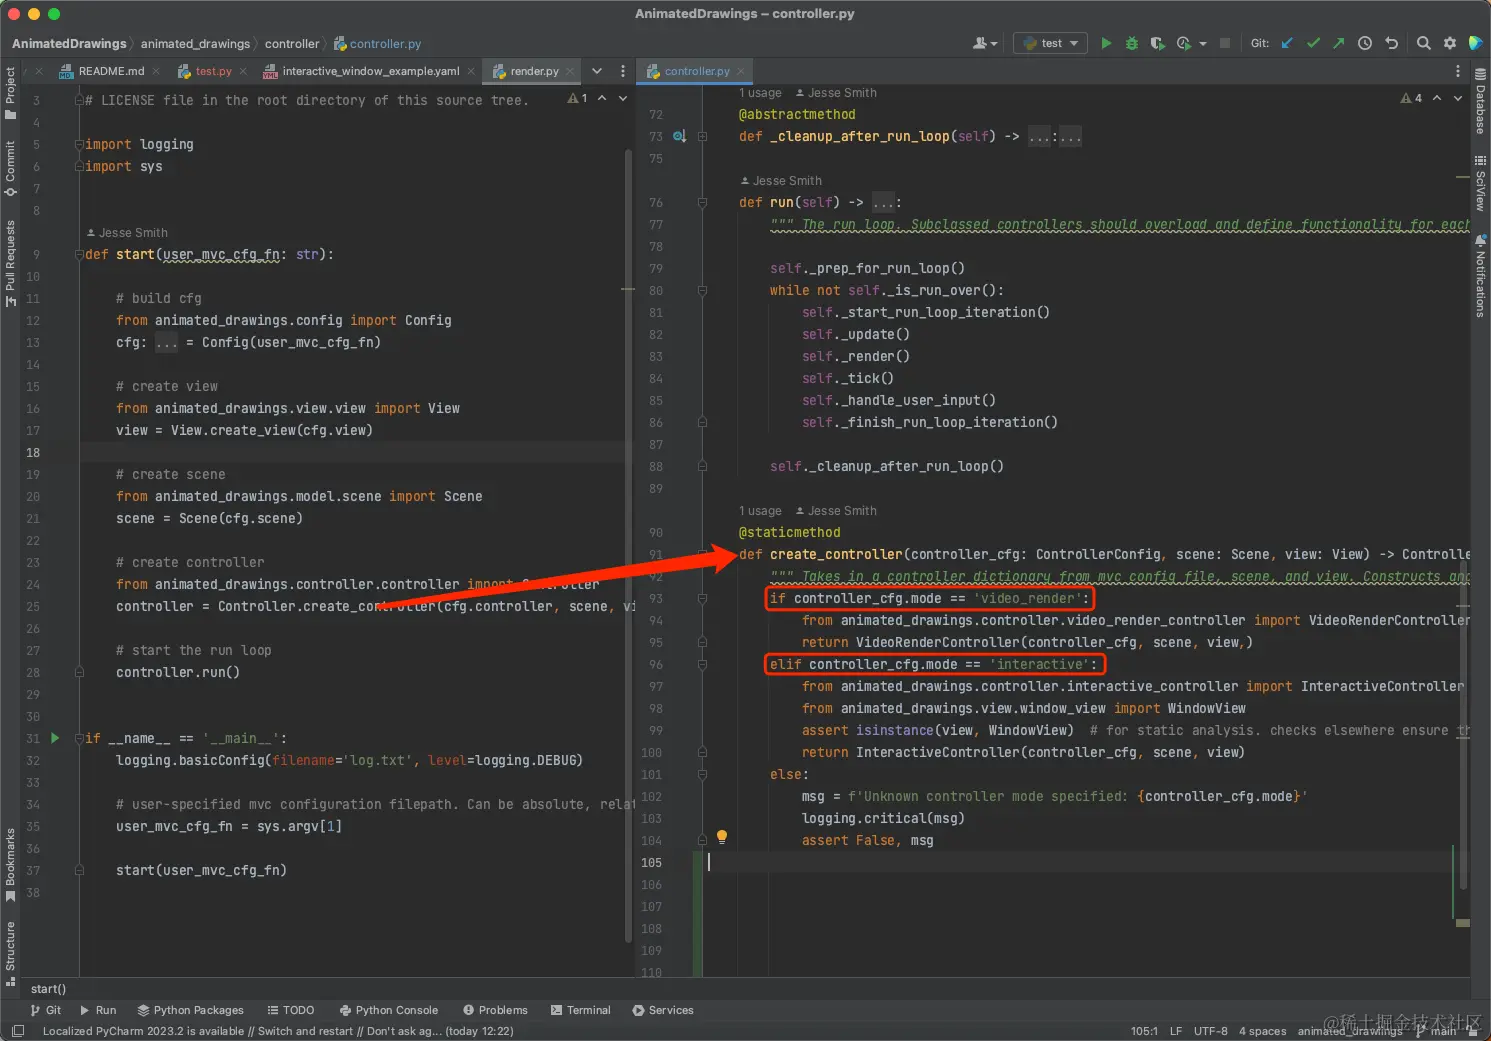Switch to the README.md editor tab

110,71
